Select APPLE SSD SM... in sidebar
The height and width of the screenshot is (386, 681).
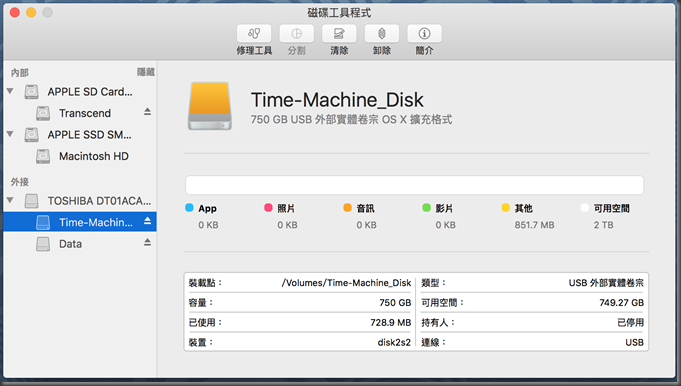89,135
